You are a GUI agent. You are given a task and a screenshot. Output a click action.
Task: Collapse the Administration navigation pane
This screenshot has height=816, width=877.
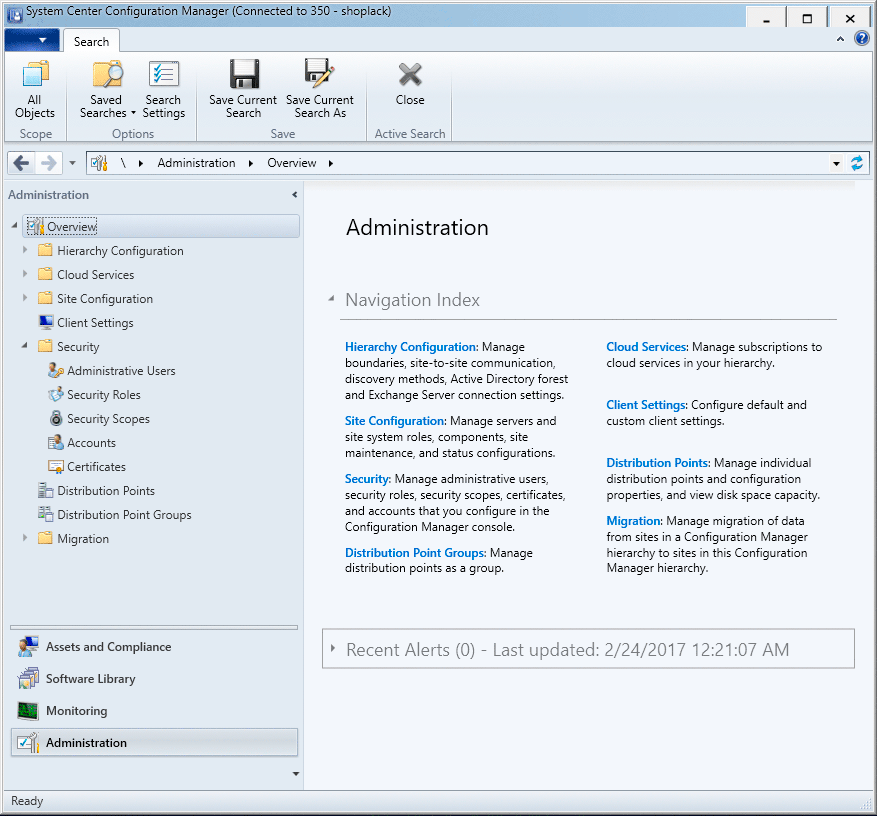point(294,195)
